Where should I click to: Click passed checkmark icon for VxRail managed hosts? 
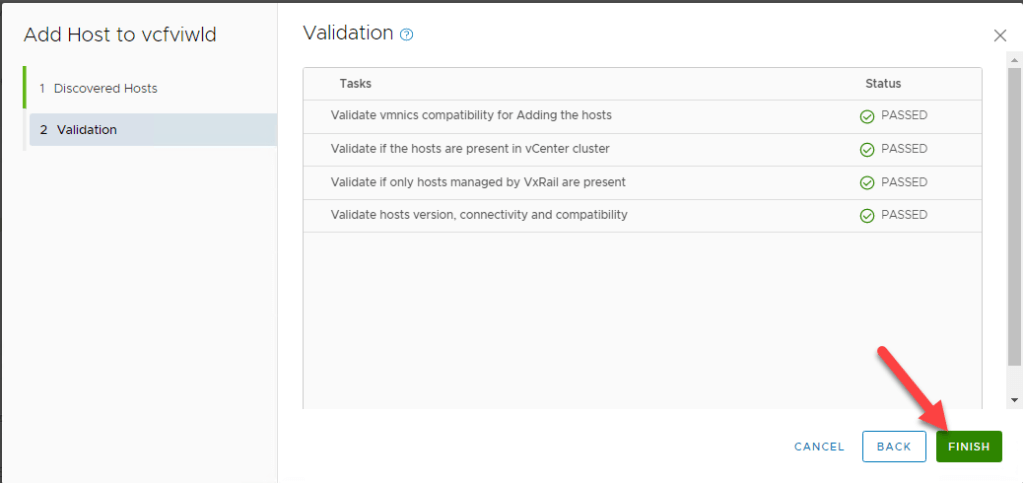pos(867,183)
